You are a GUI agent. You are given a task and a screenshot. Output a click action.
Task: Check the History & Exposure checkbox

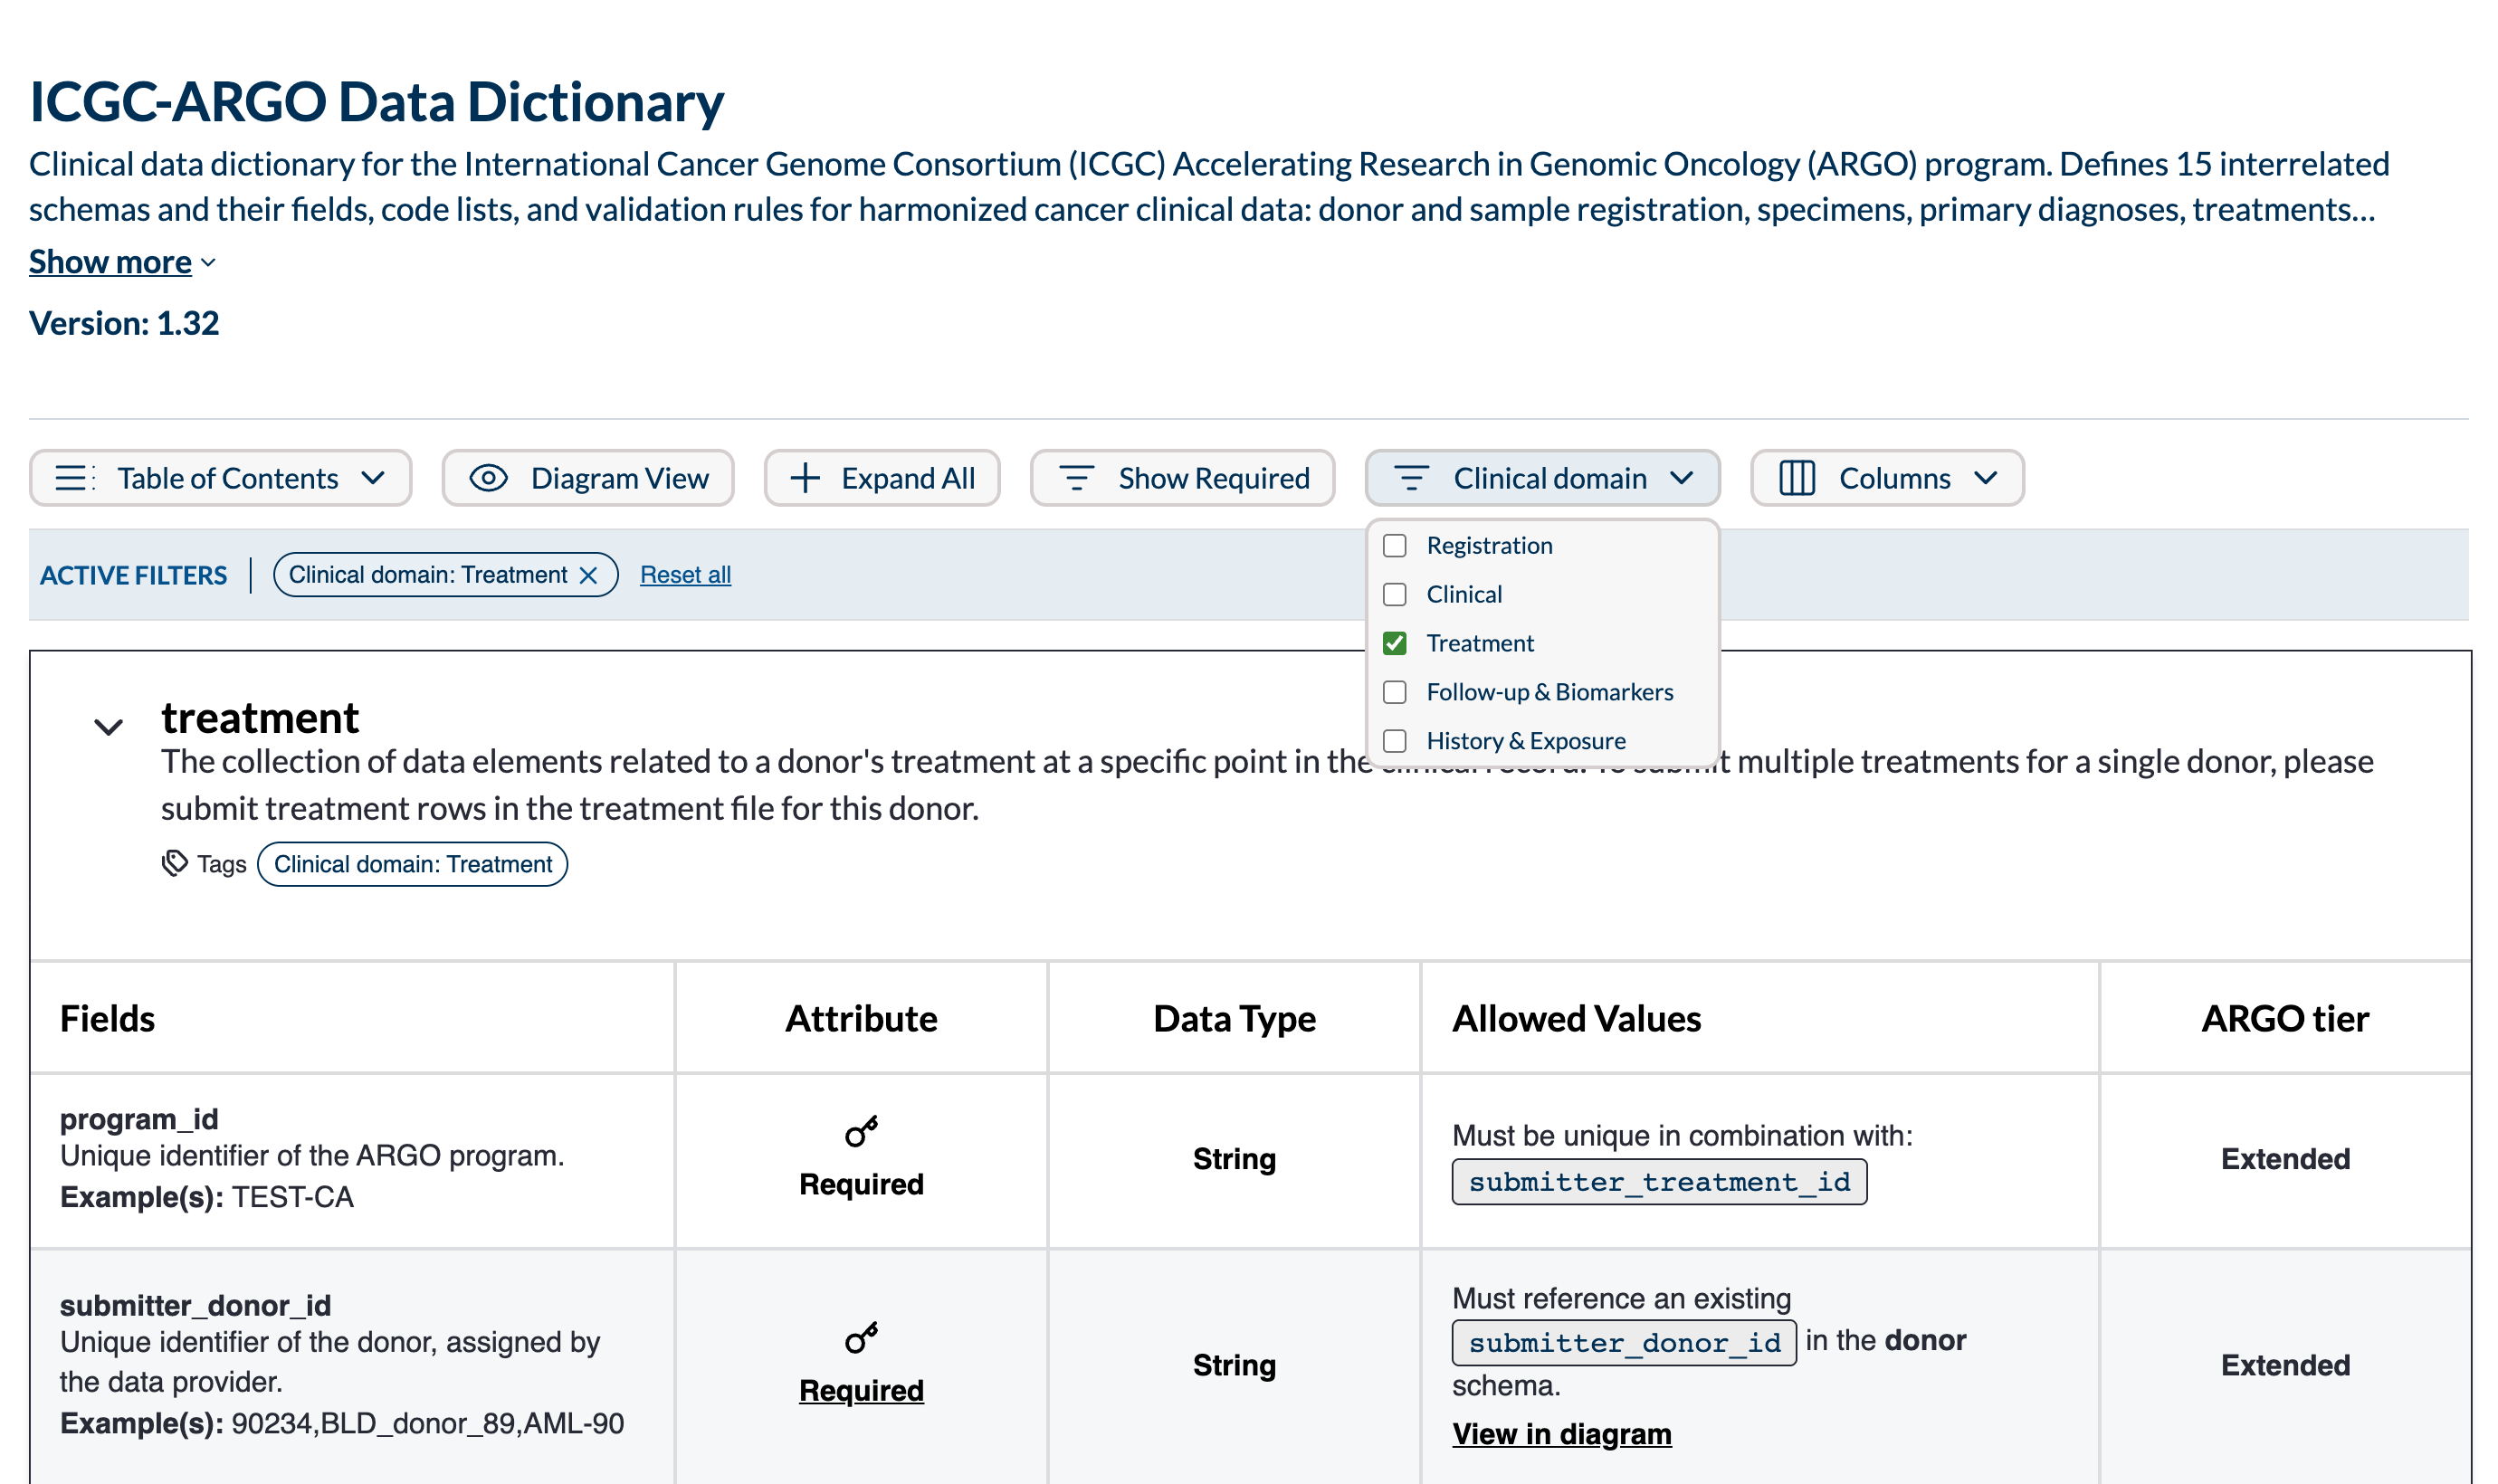coord(1394,741)
